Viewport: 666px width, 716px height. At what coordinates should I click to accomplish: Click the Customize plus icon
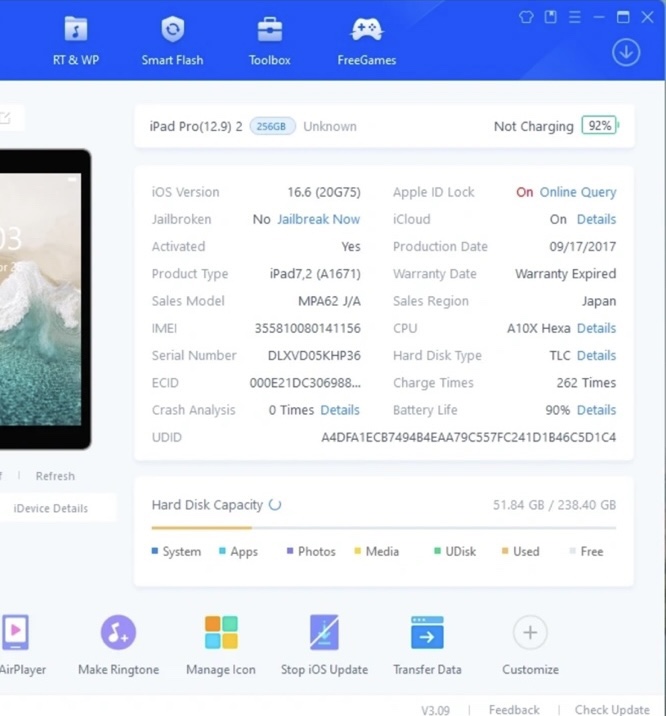click(530, 632)
